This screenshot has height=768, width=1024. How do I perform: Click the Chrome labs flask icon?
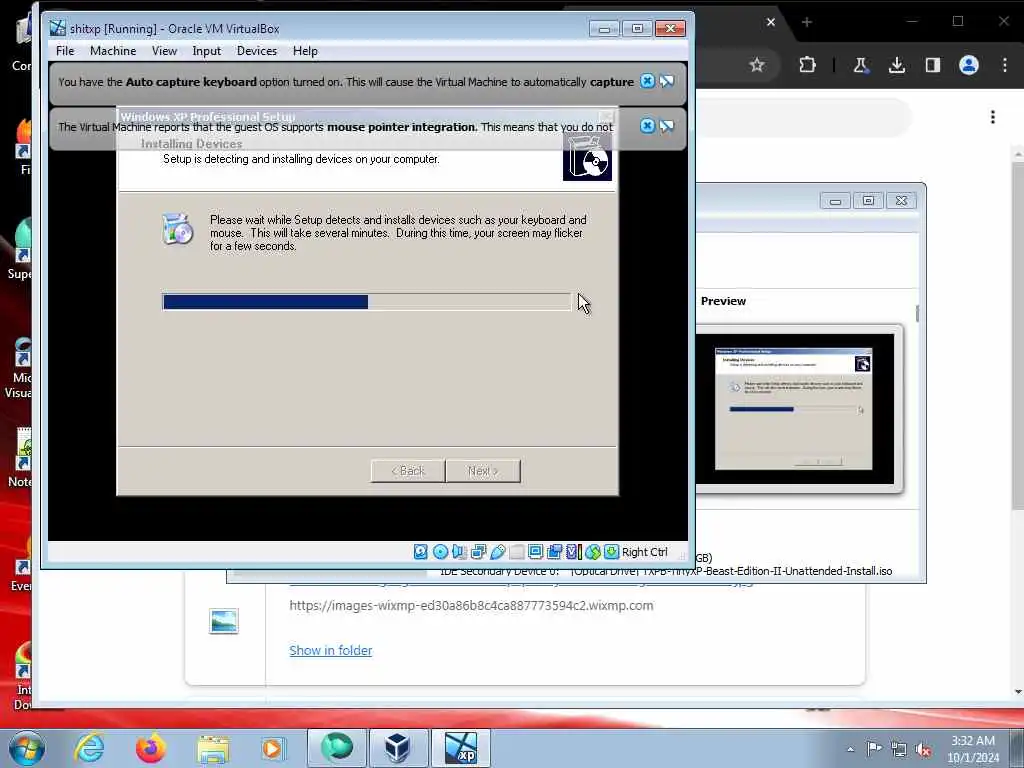pos(861,65)
